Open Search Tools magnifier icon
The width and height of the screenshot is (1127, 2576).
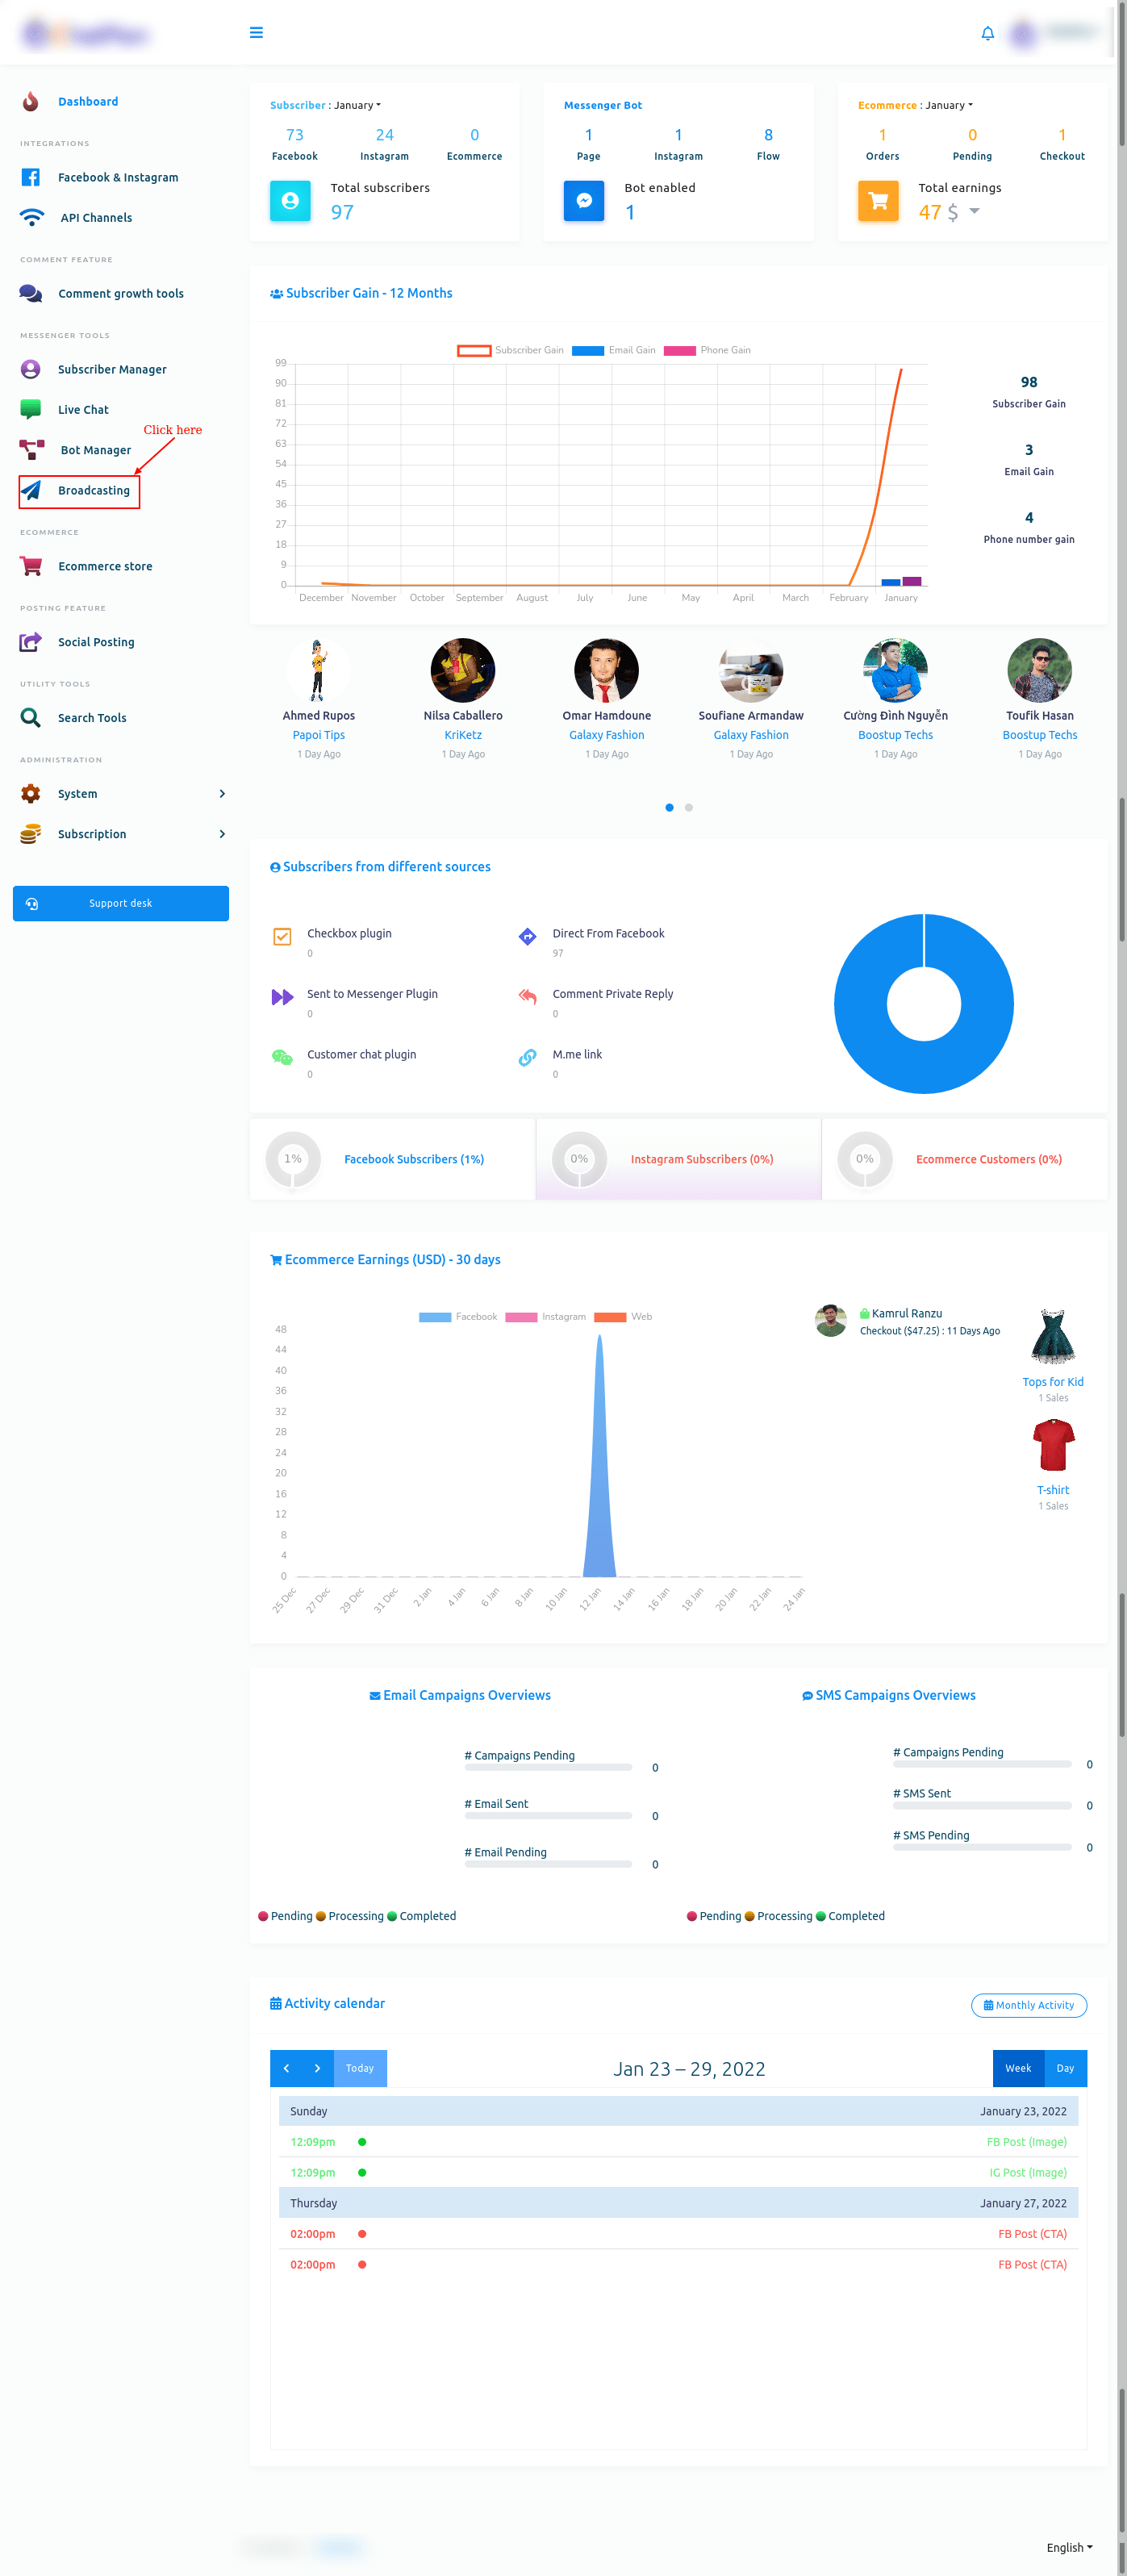31,718
